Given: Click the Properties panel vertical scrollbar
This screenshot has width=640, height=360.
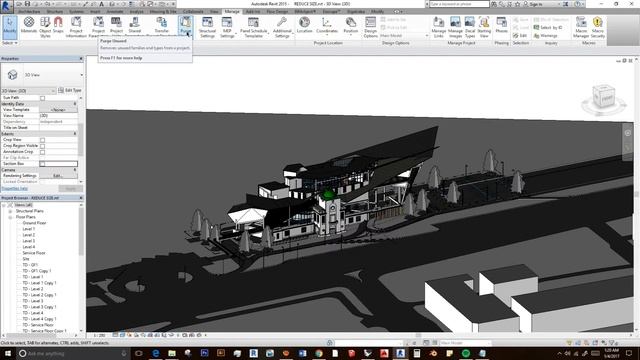Looking at the screenshot, I should (x=81, y=139).
